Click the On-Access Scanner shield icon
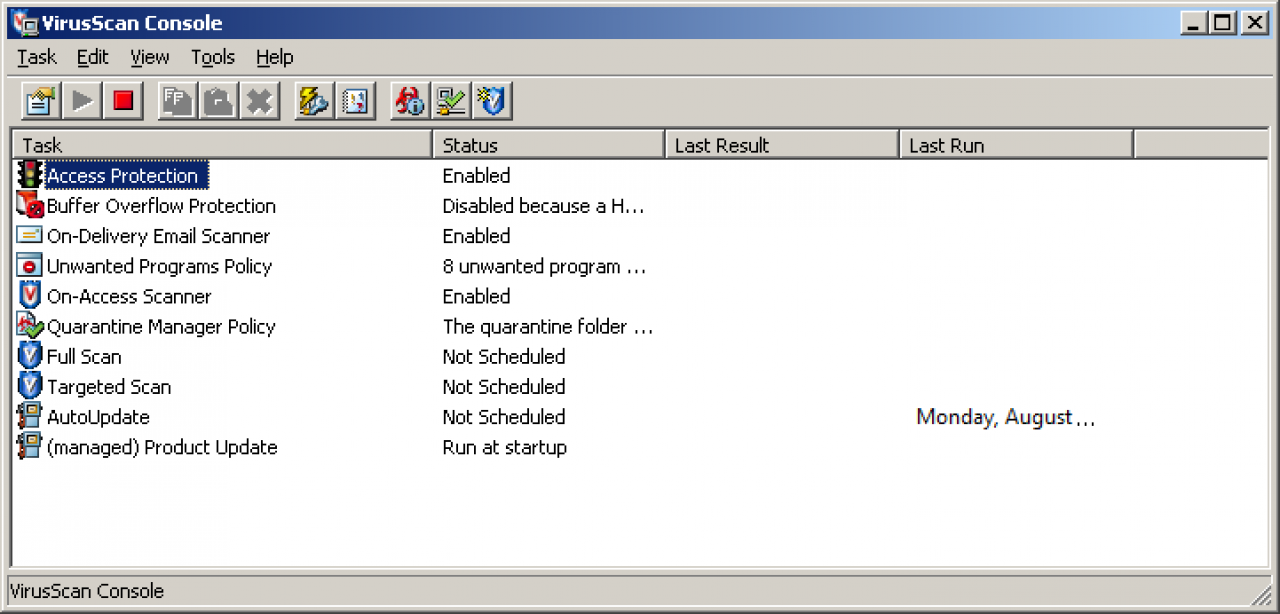The width and height of the screenshot is (1280, 614). [30, 296]
